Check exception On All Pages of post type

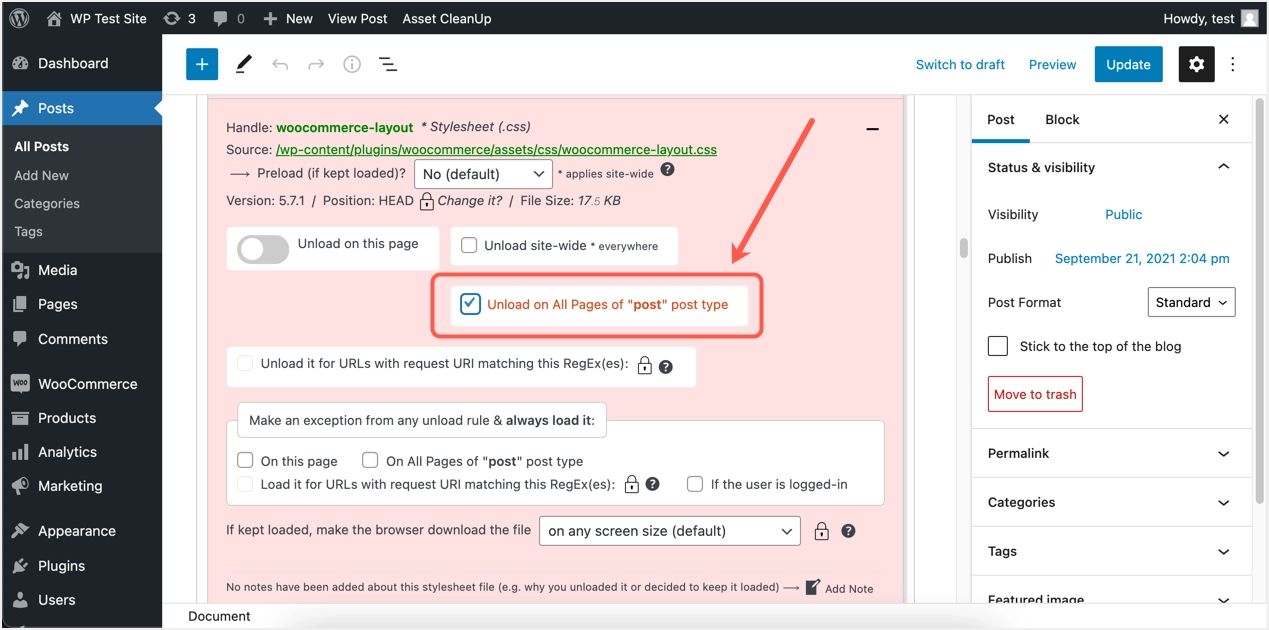pyautogui.click(x=370, y=461)
